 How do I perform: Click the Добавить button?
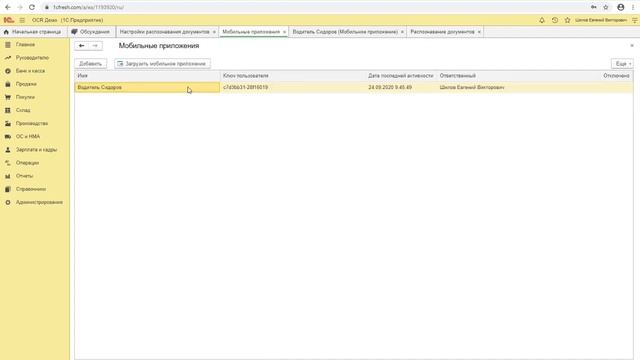(91, 64)
